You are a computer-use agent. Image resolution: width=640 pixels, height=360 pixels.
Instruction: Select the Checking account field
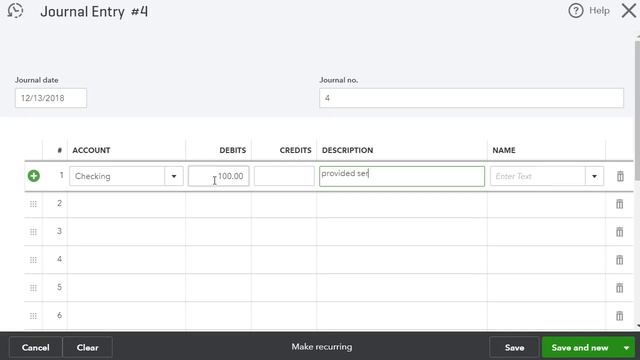(117, 176)
